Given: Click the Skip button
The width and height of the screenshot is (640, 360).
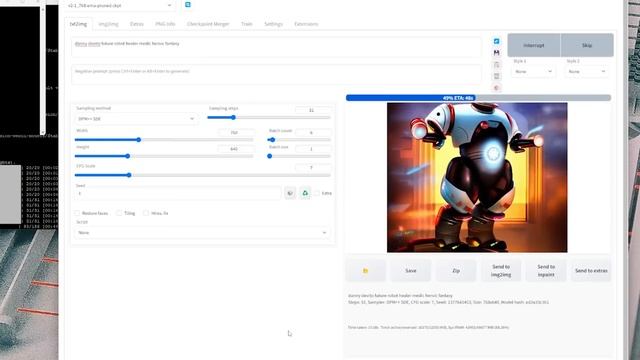Looking at the screenshot, I should (x=587, y=45).
